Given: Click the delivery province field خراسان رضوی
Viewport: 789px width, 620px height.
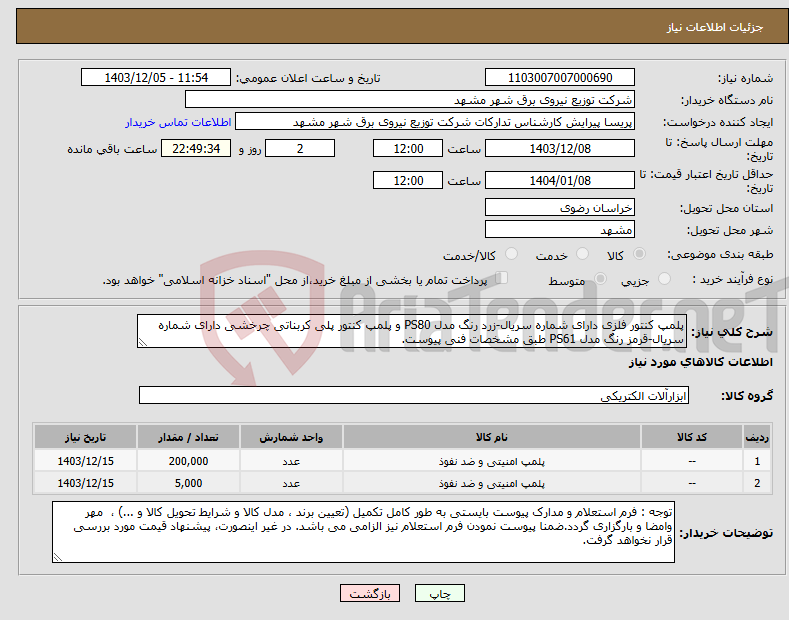Looking at the screenshot, I should tap(560, 207).
